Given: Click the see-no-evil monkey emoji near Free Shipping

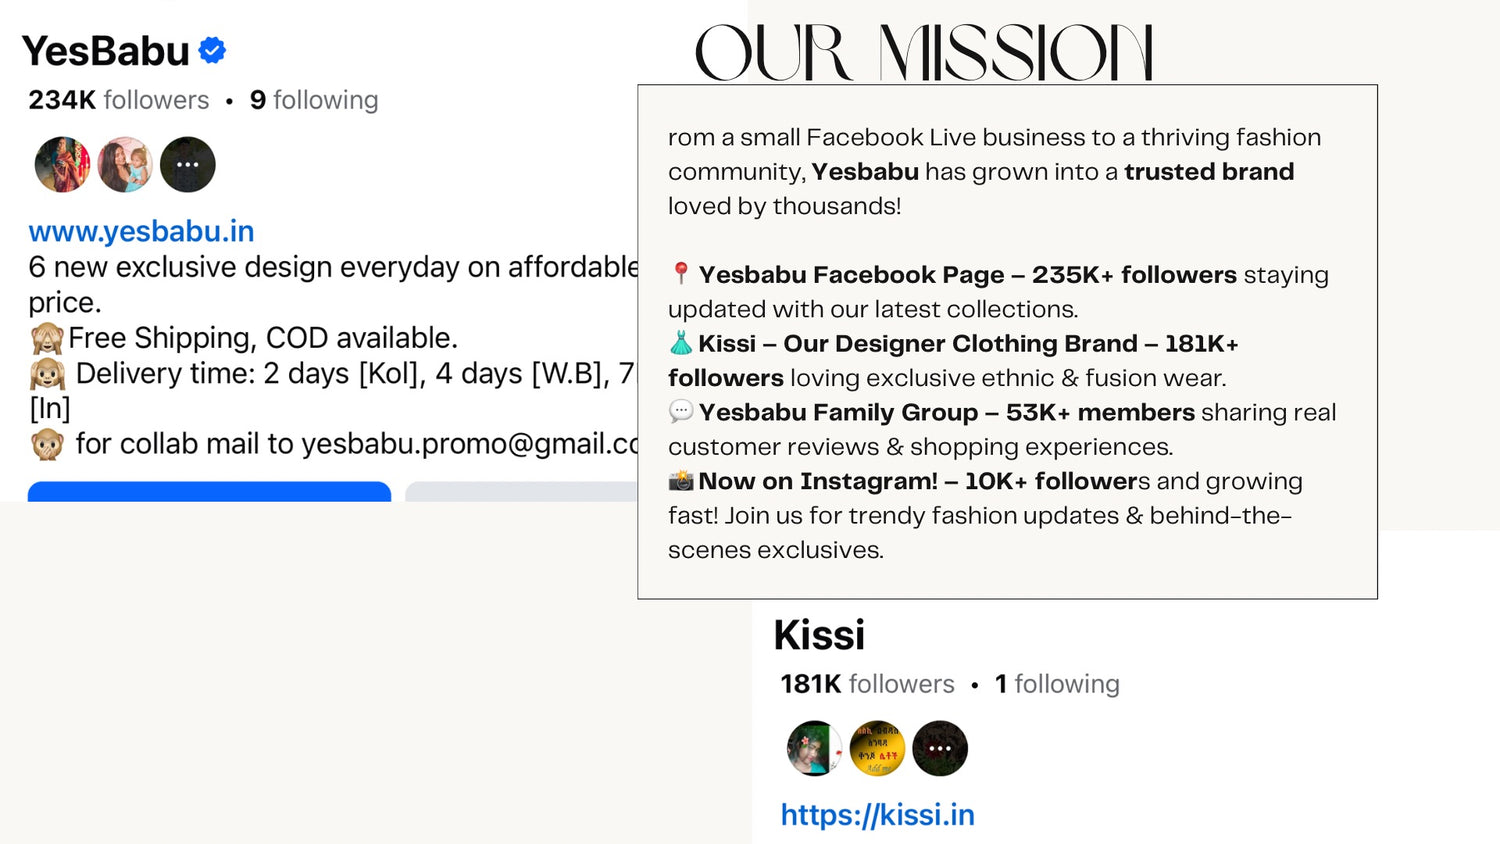Looking at the screenshot, I should pyautogui.click(x=47, y=339).
